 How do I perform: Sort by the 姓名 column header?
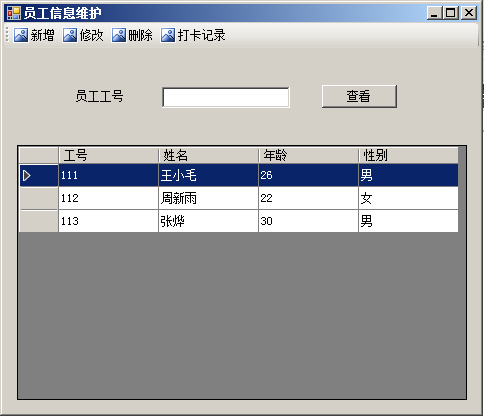tap(208, 155)
